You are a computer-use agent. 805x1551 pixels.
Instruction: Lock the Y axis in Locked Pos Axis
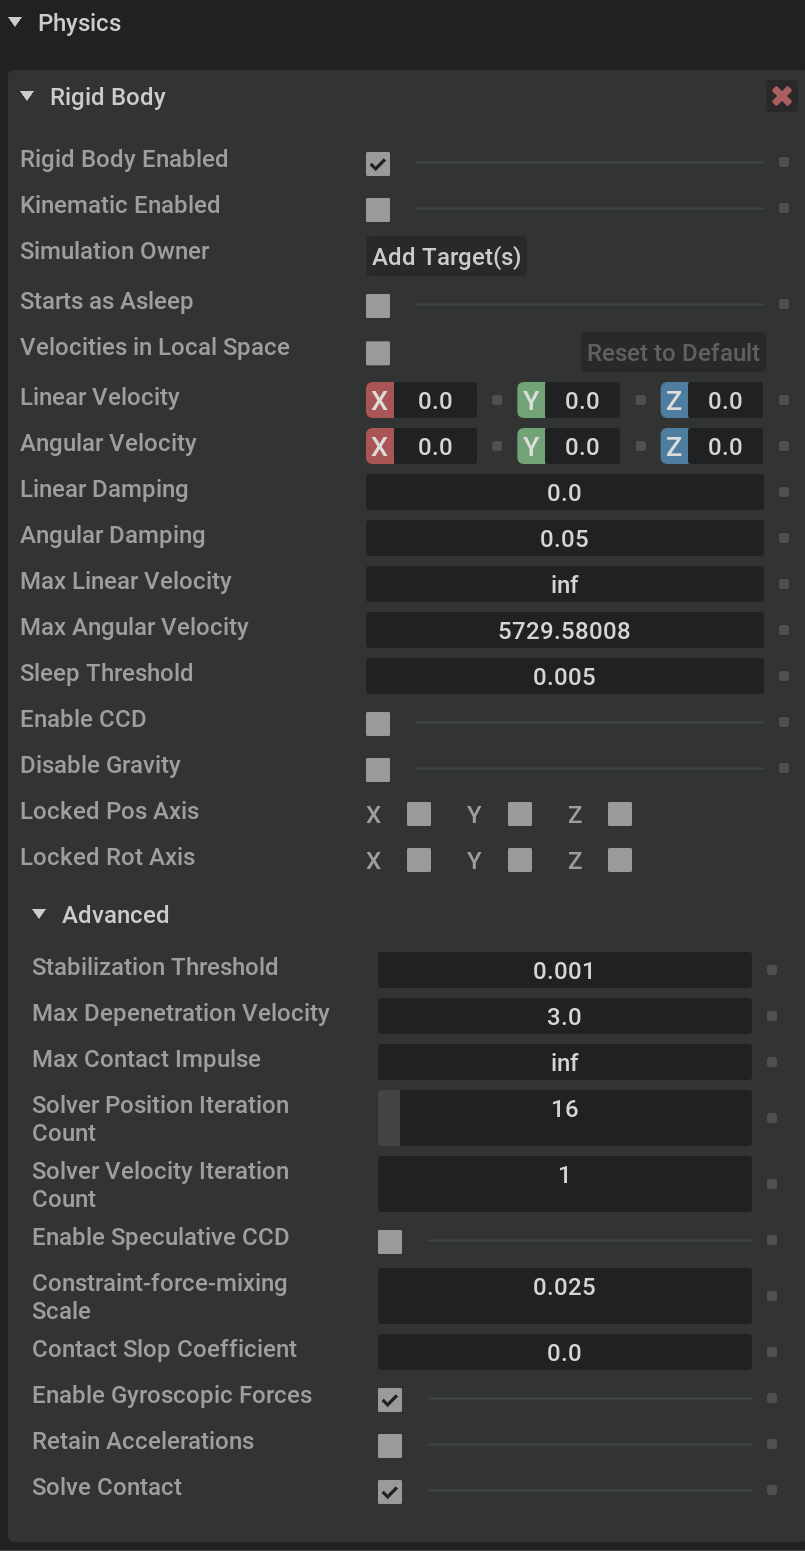point(520,815)
